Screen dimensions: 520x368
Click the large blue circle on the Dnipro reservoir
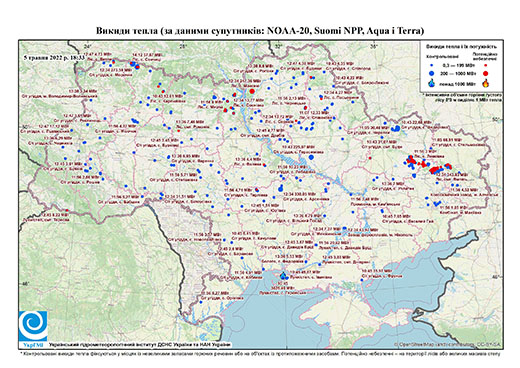(x=311, y=157)
